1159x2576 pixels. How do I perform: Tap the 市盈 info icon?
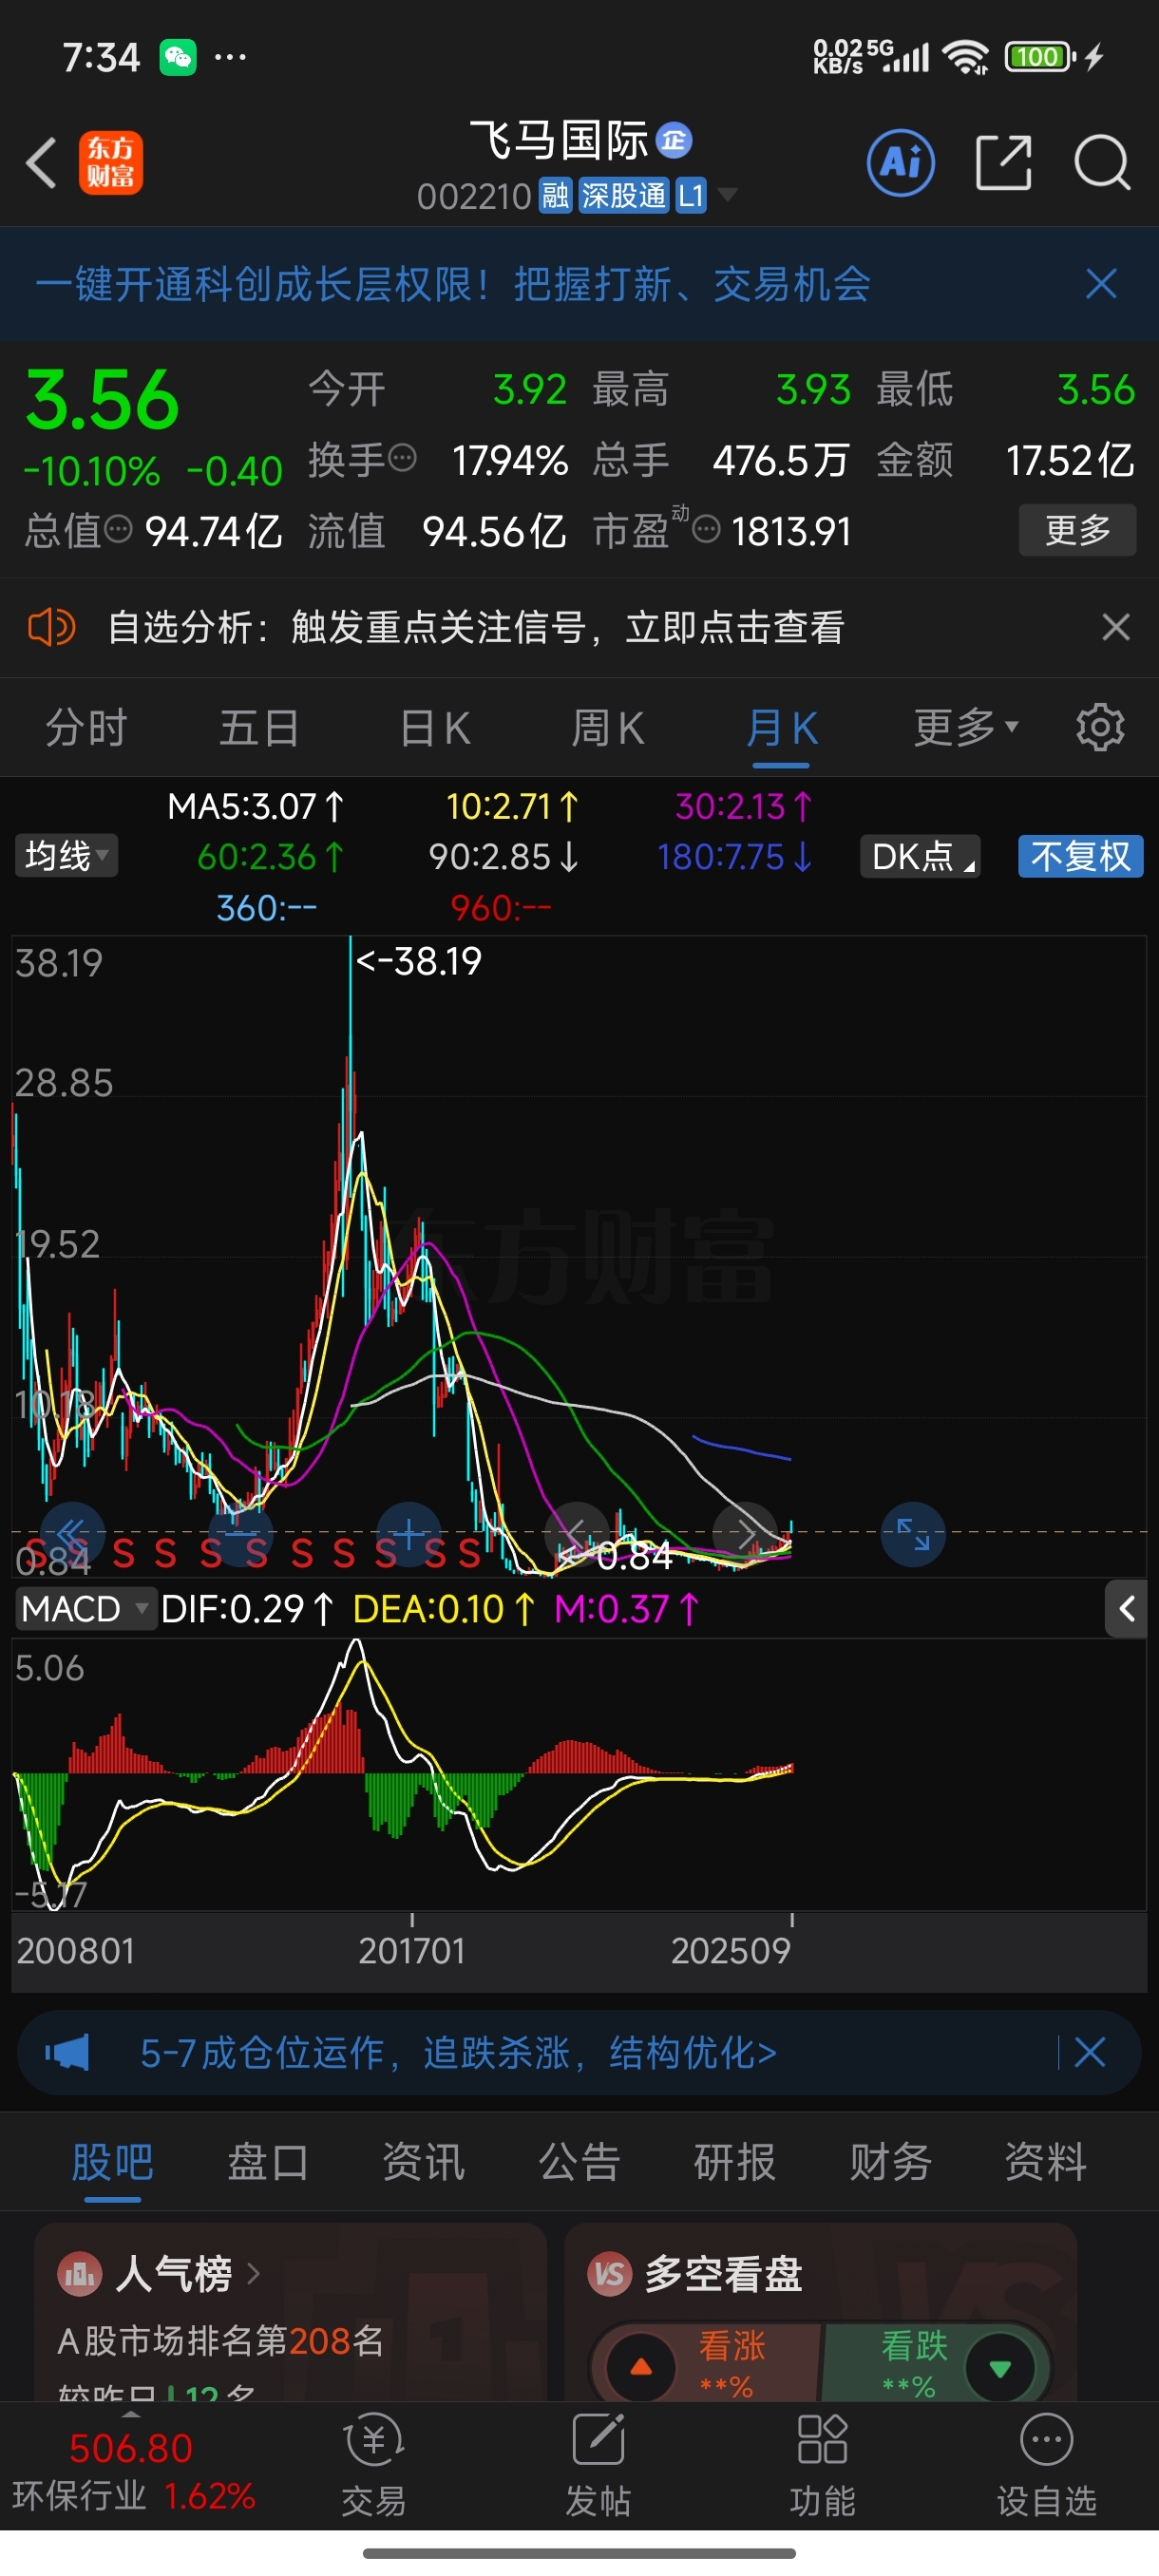point(706,529)
